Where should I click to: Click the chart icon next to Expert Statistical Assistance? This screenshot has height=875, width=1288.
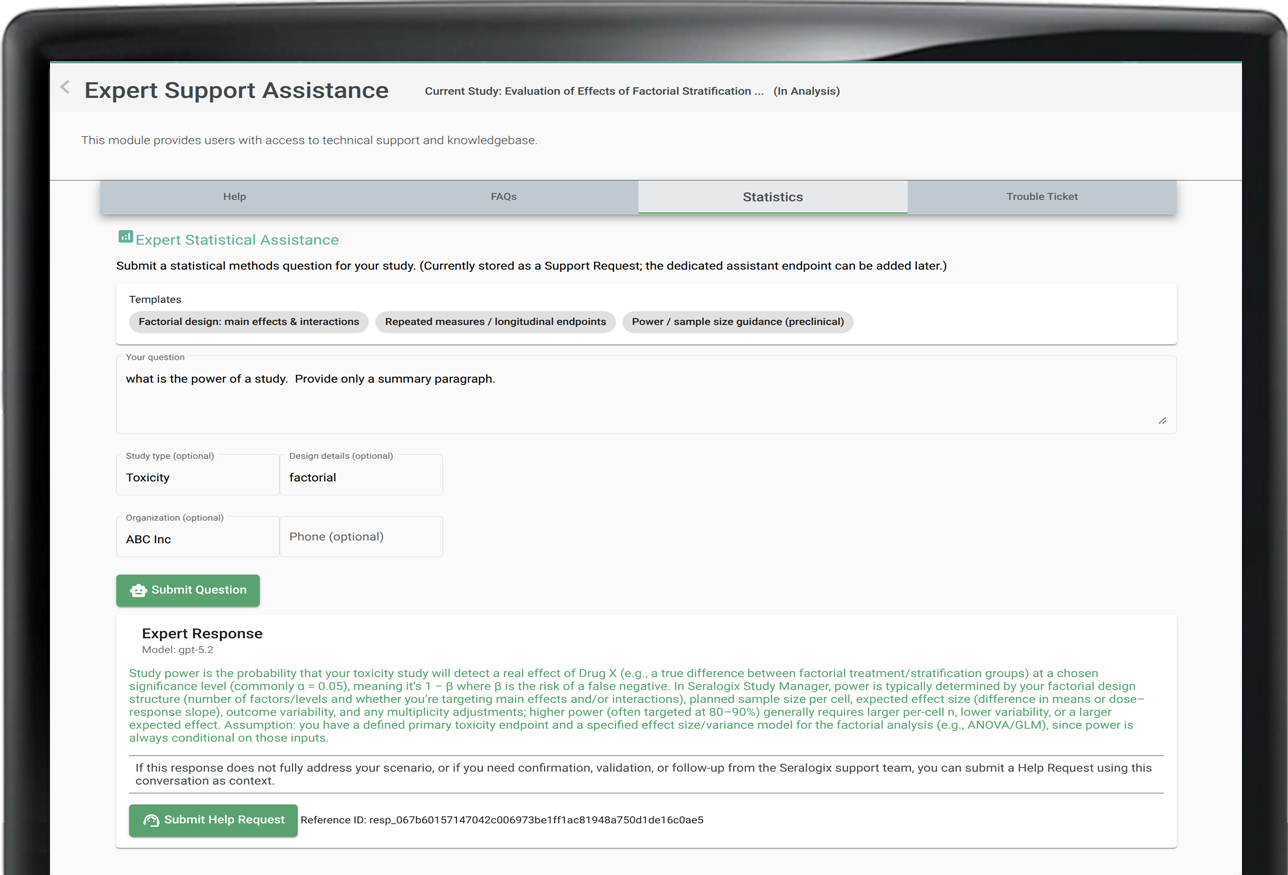coord(125,238)
